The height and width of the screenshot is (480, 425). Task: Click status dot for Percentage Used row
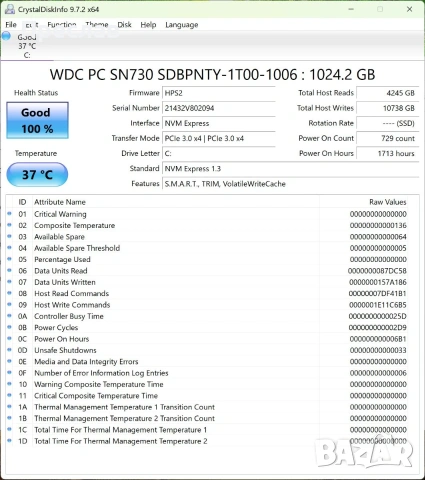[x=9, y=259]
